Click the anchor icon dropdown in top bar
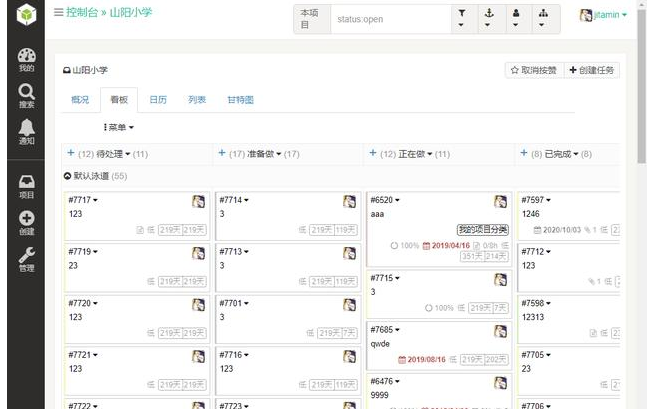Image resolution: width=652 pixels, height=409 pixels. coord(488,18)
